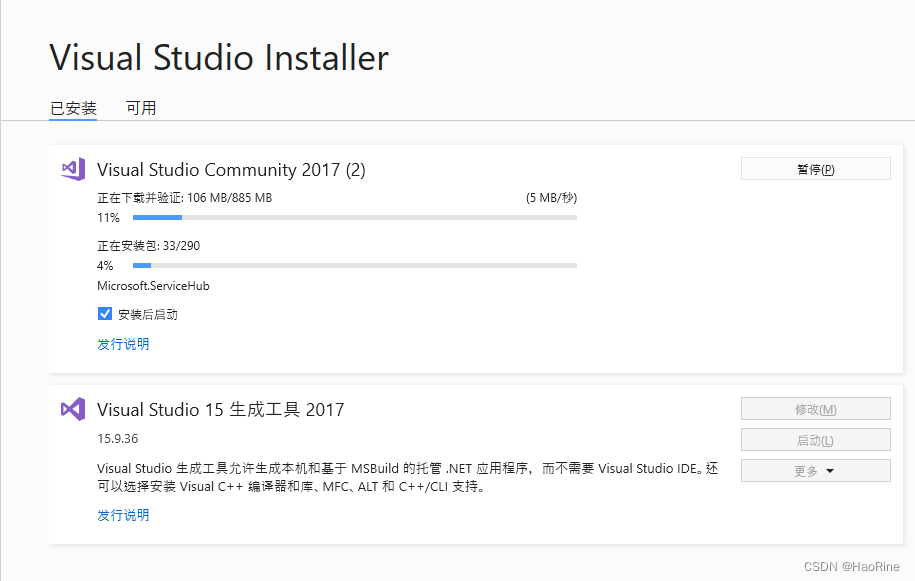Open 发行说明 for Visual Studio Community 2017

(x=123, y=343)
